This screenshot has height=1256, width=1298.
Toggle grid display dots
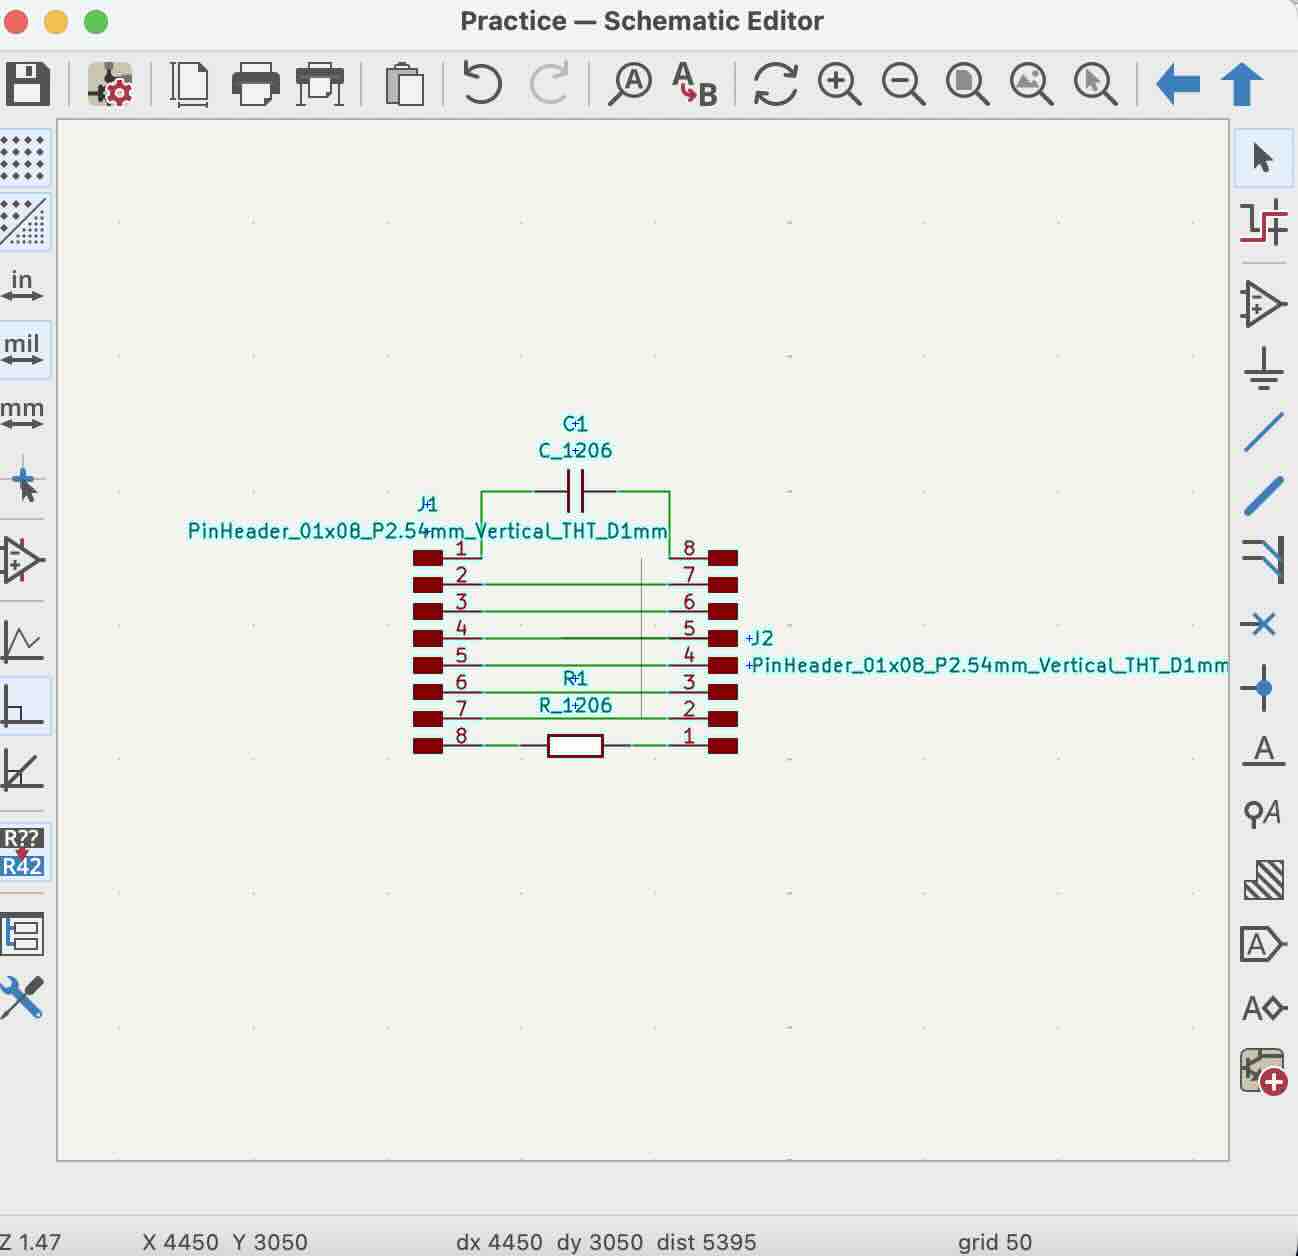pos(22,158)
